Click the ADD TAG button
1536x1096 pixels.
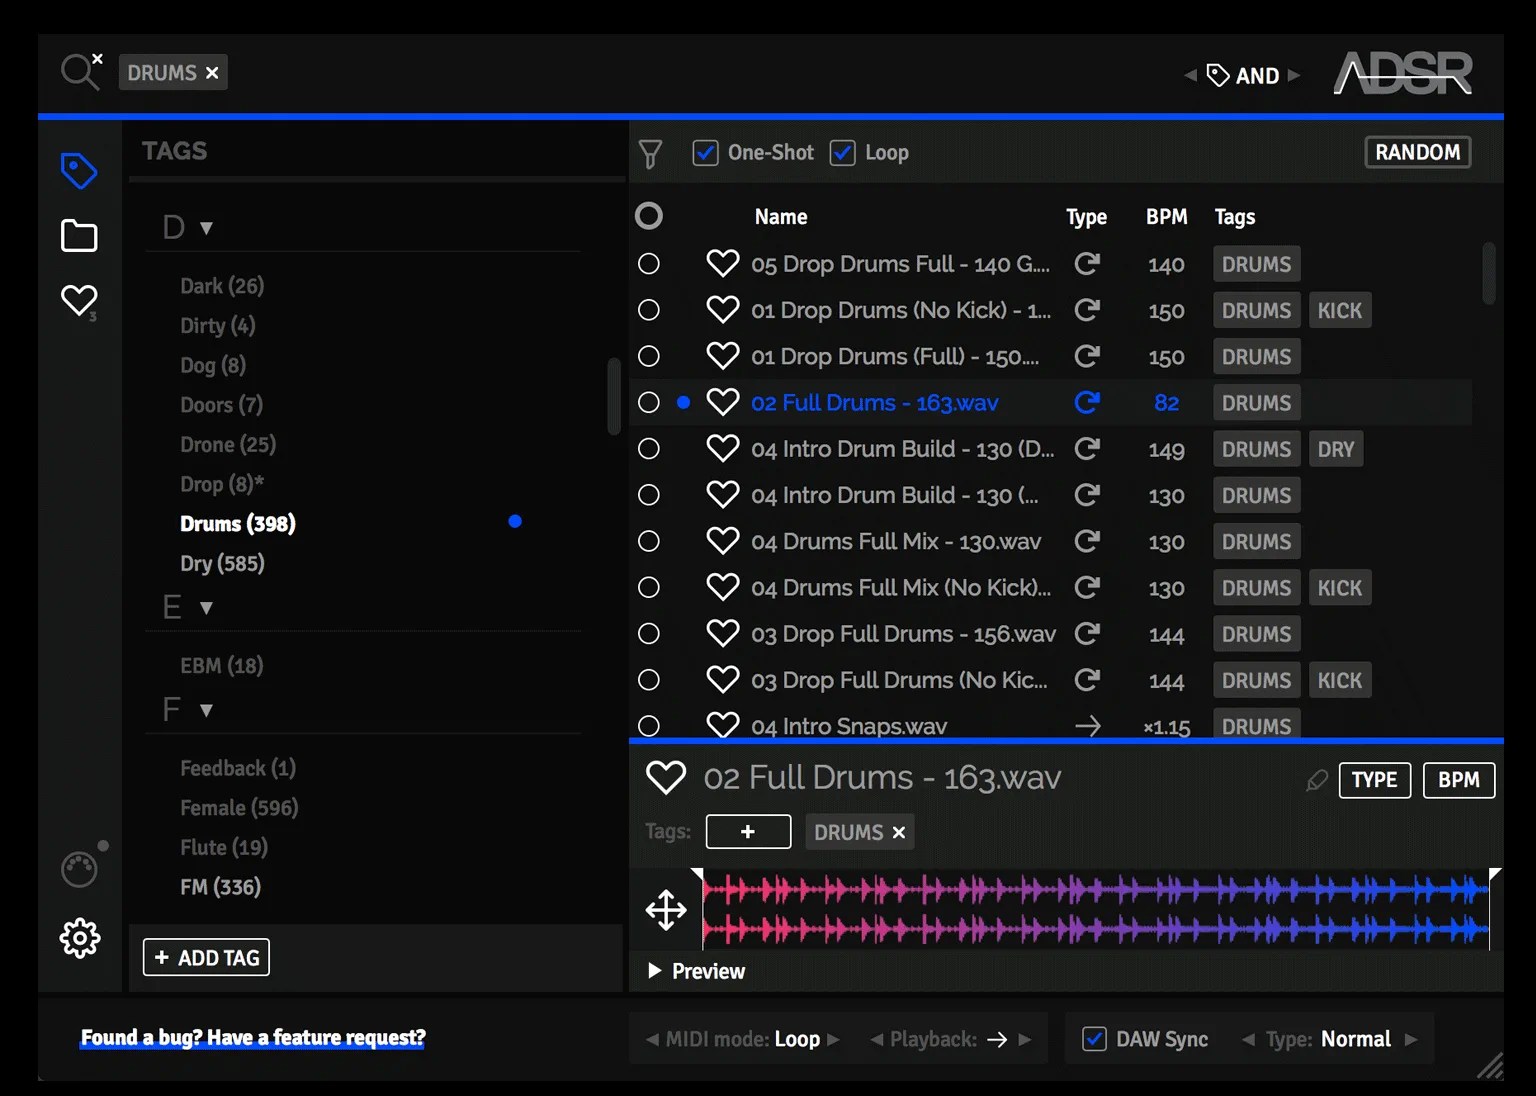click(206, 957)
